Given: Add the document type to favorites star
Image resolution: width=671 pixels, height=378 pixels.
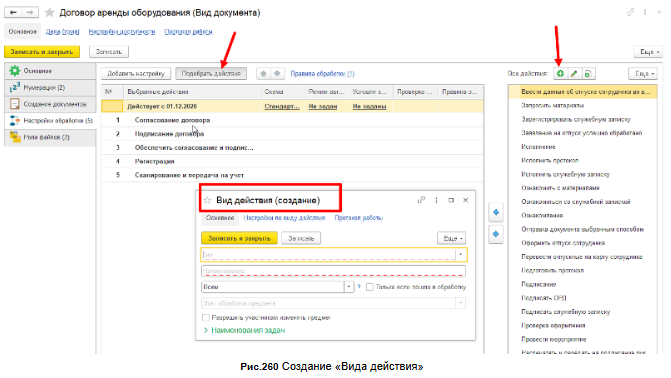Looking at the screenshot, I should pyautogui.click(x=50, y=13).
